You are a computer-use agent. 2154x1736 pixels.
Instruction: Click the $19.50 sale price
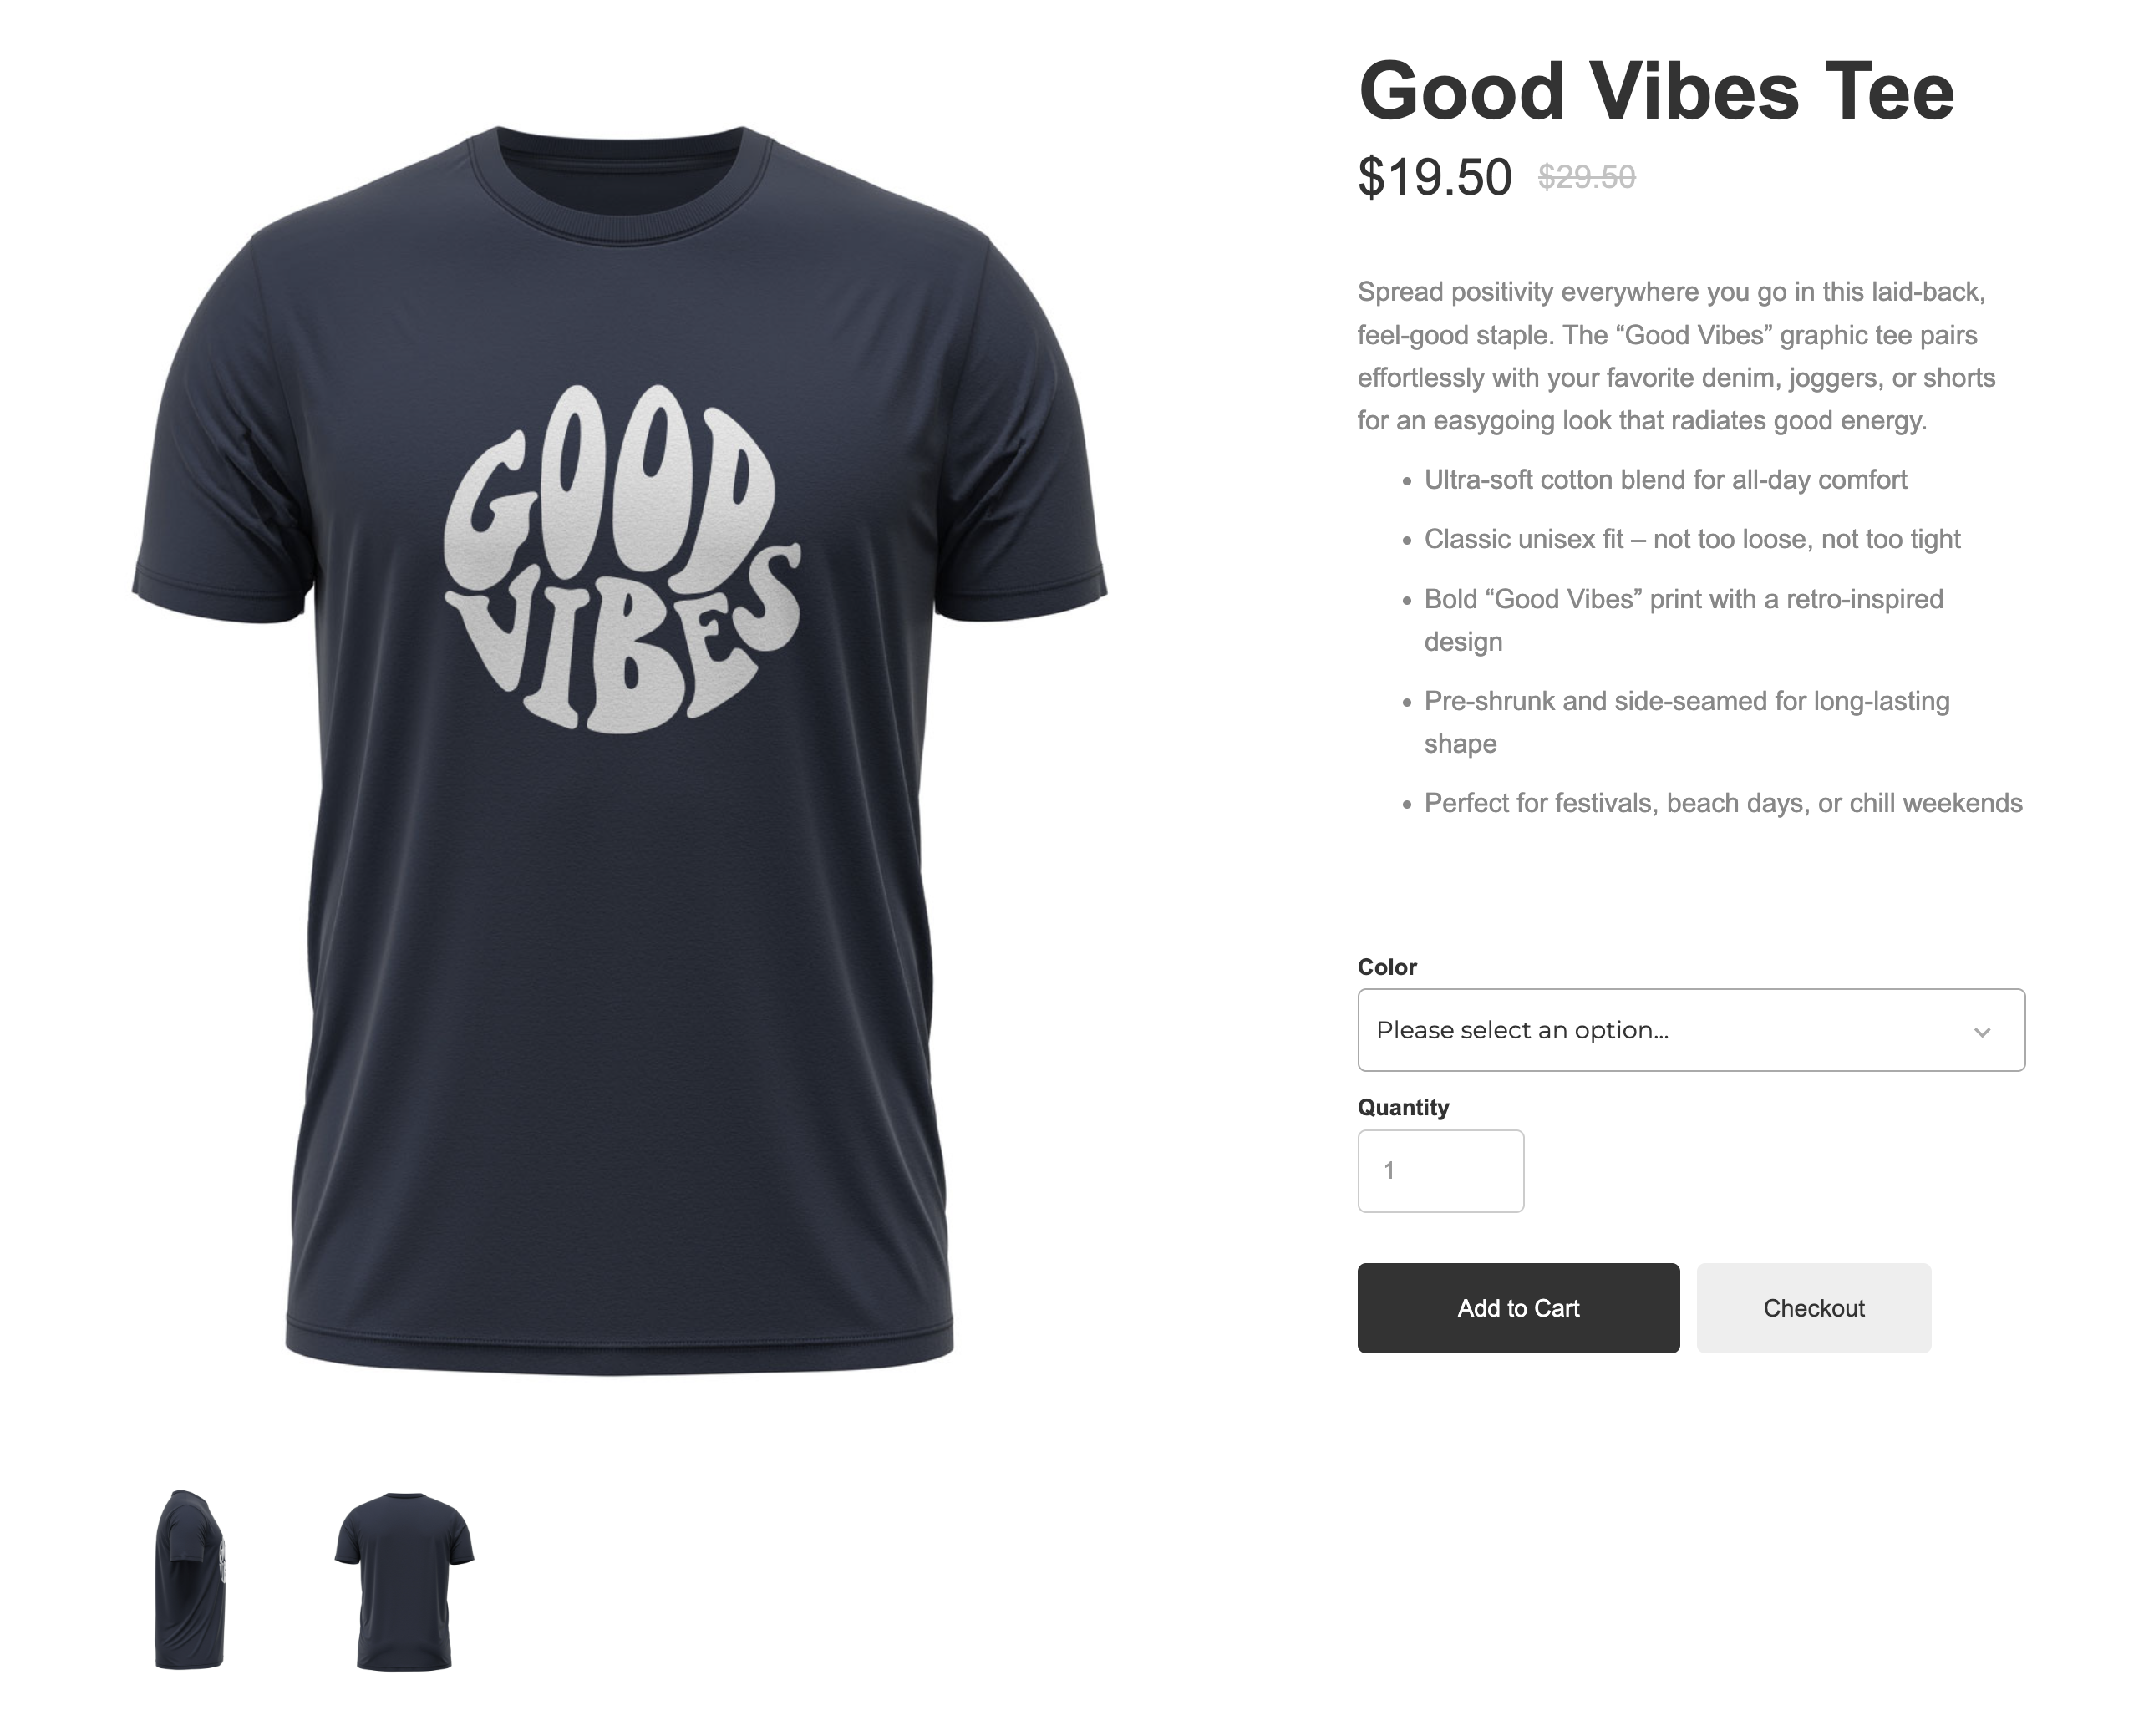point(1434,177)
